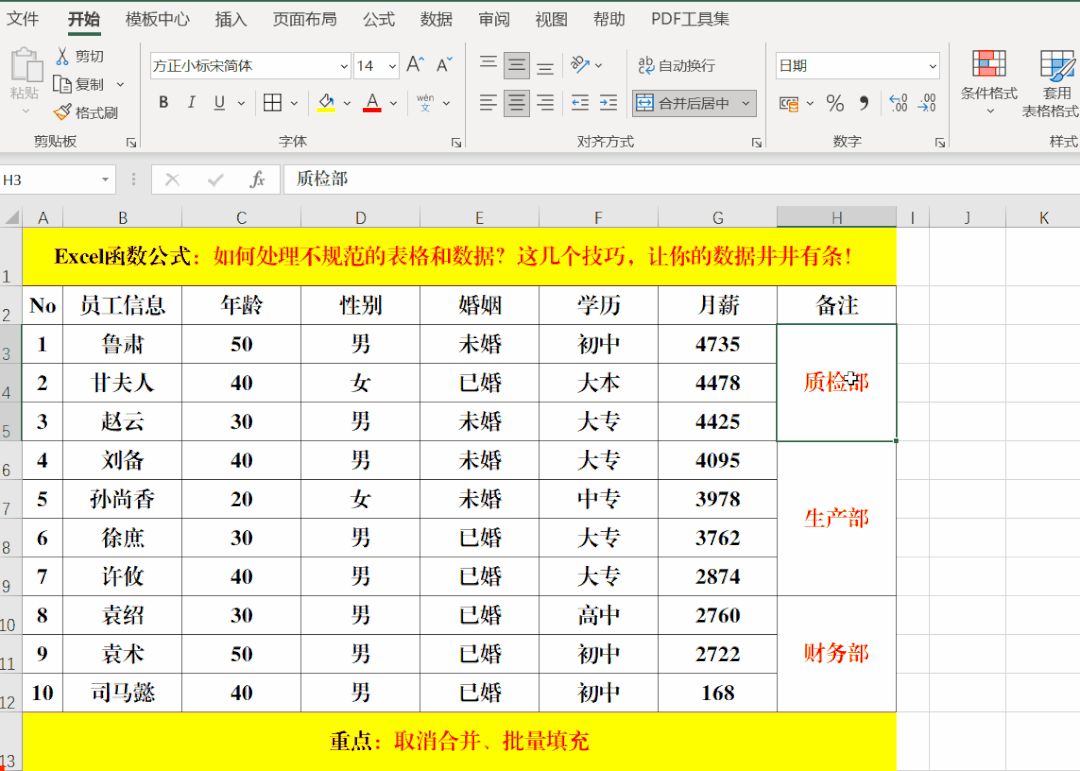Click the Borders grid icon
Image resolution: width=1080 pixels, height=771 pixels.
273,103
